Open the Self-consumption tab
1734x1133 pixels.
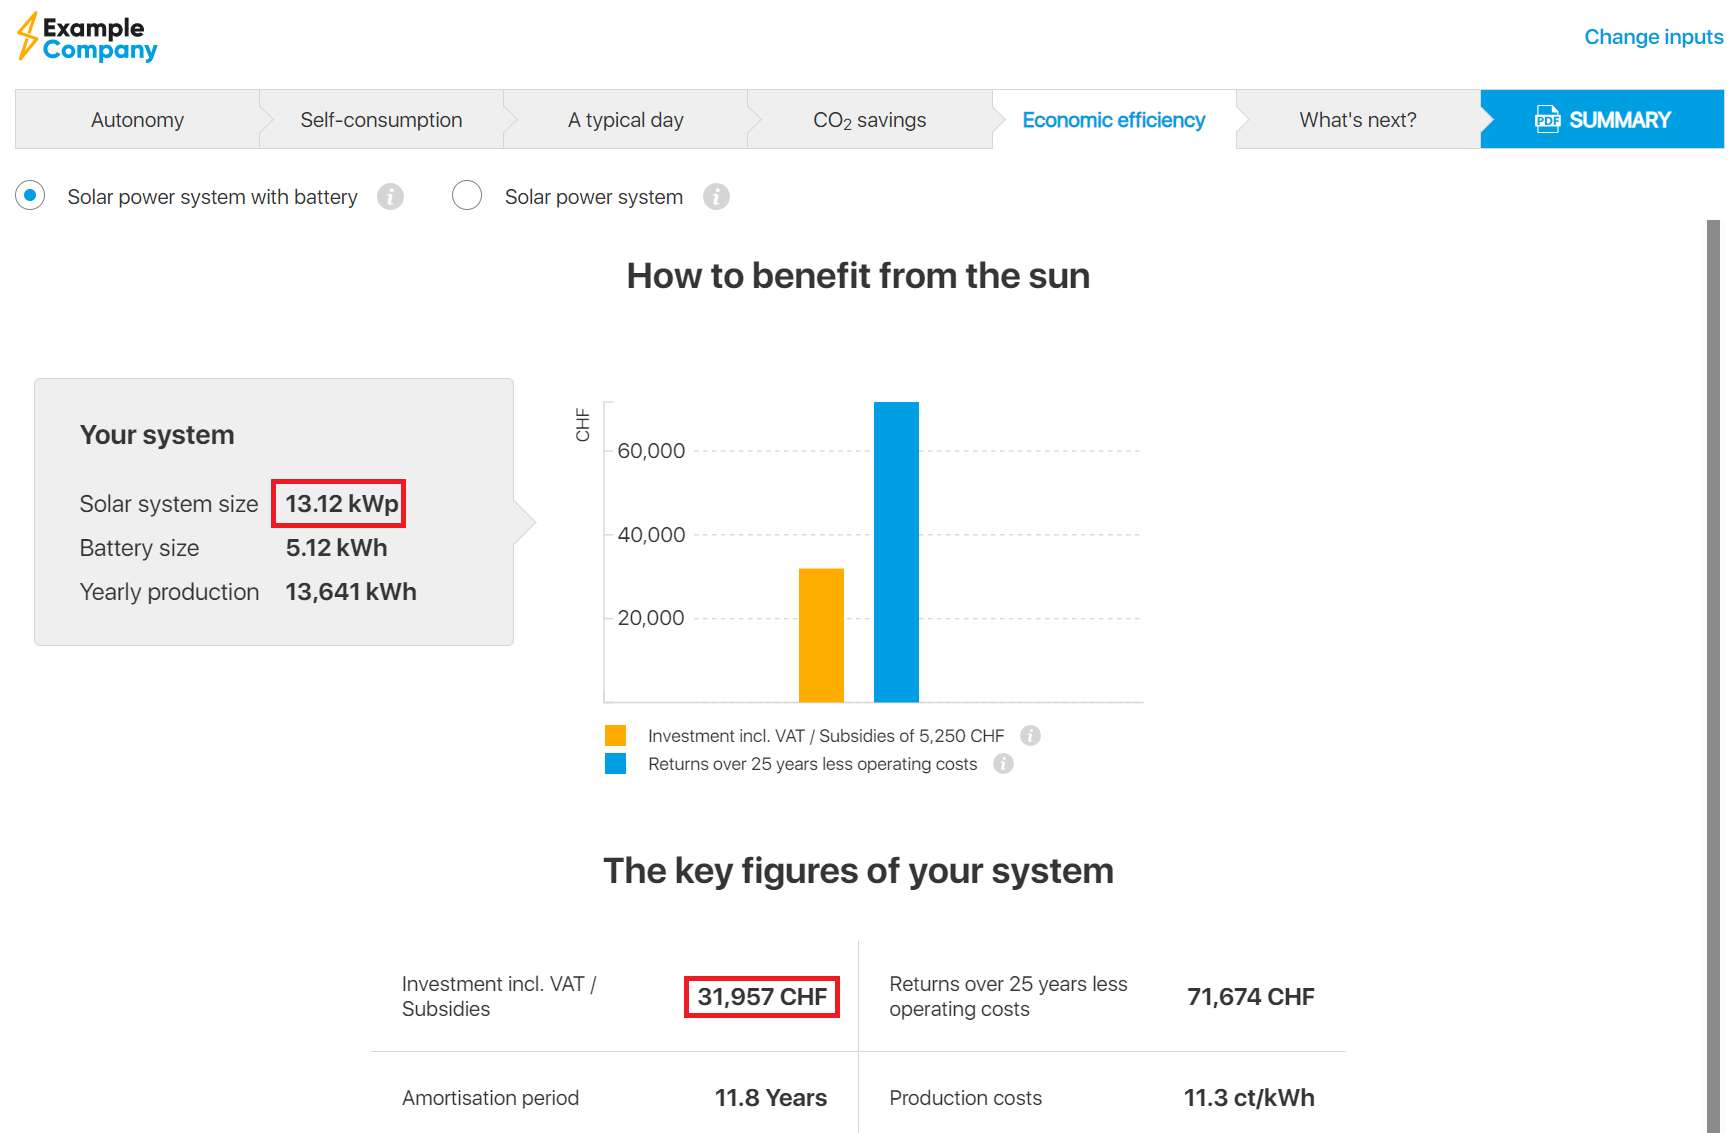[x=381, y=120]
